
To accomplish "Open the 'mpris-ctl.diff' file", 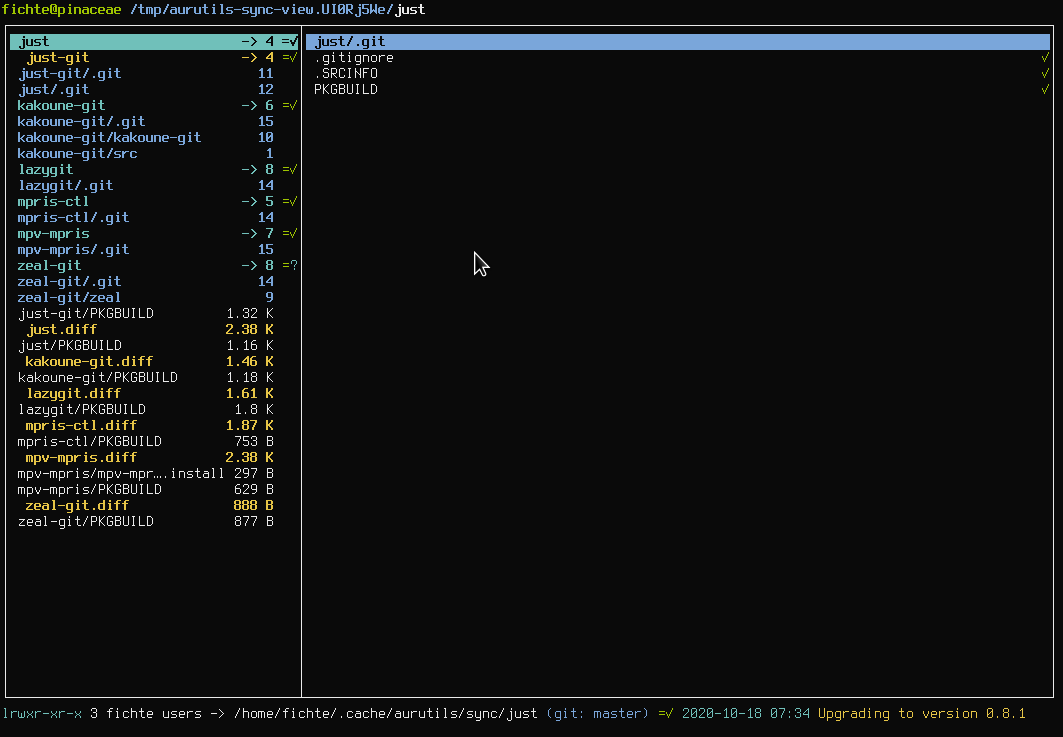I will pos(154,426).
